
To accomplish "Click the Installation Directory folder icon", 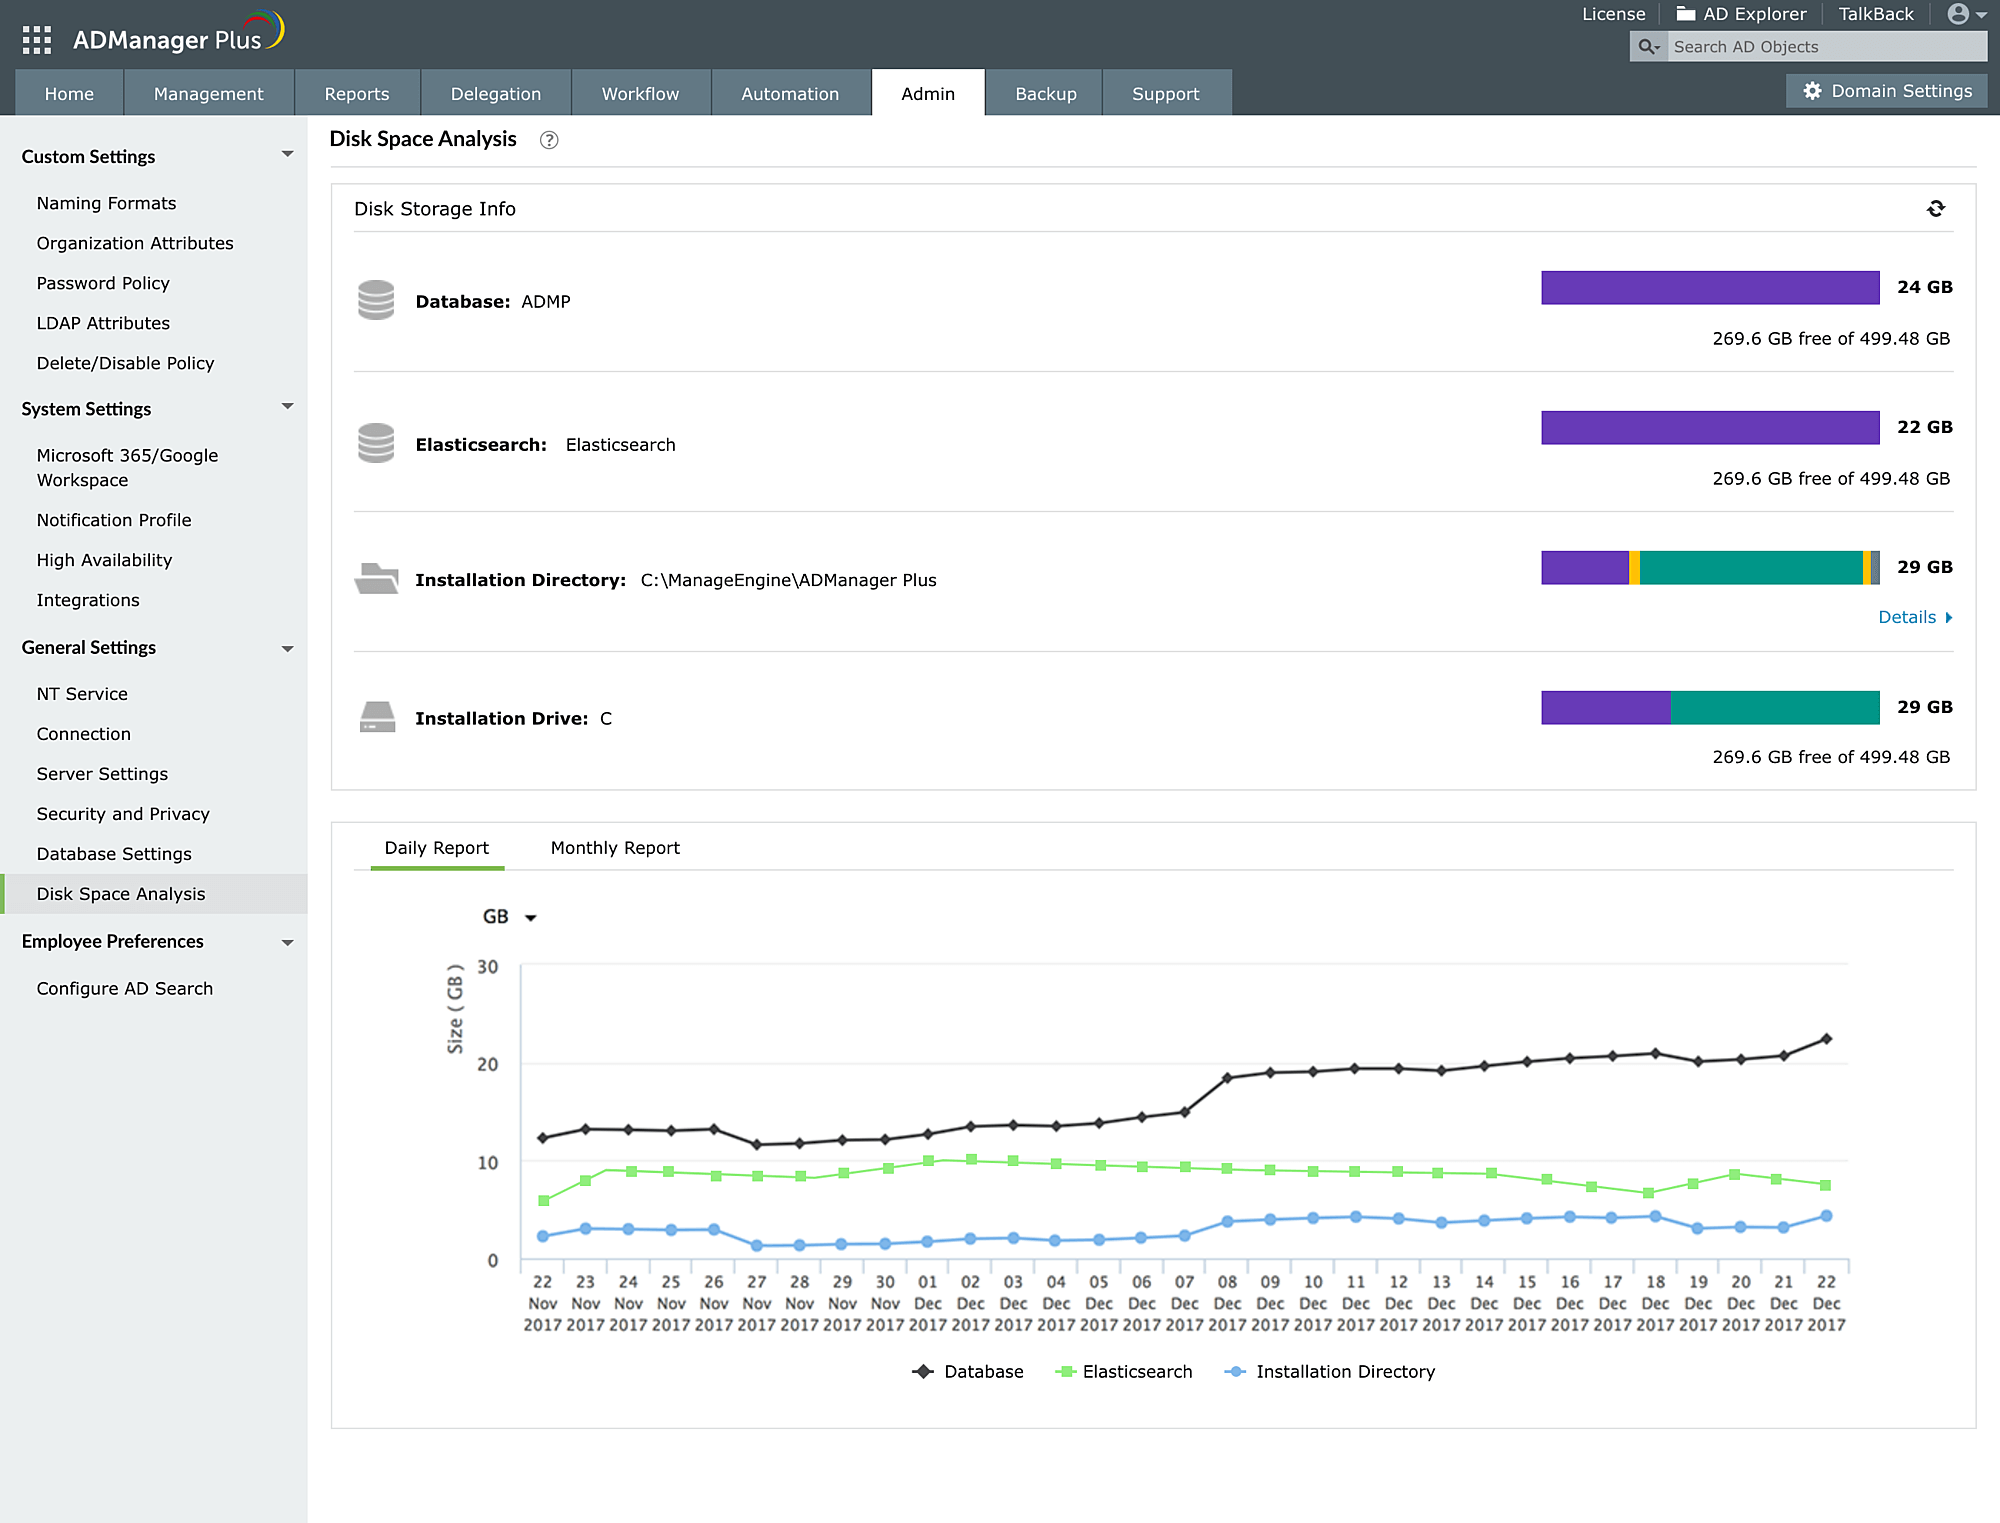I will coord(376,578).
